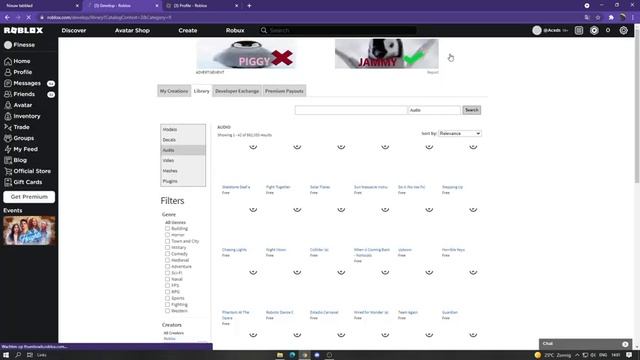
Task: Play the Stepping Up audio preview
Action: [473, 147]
